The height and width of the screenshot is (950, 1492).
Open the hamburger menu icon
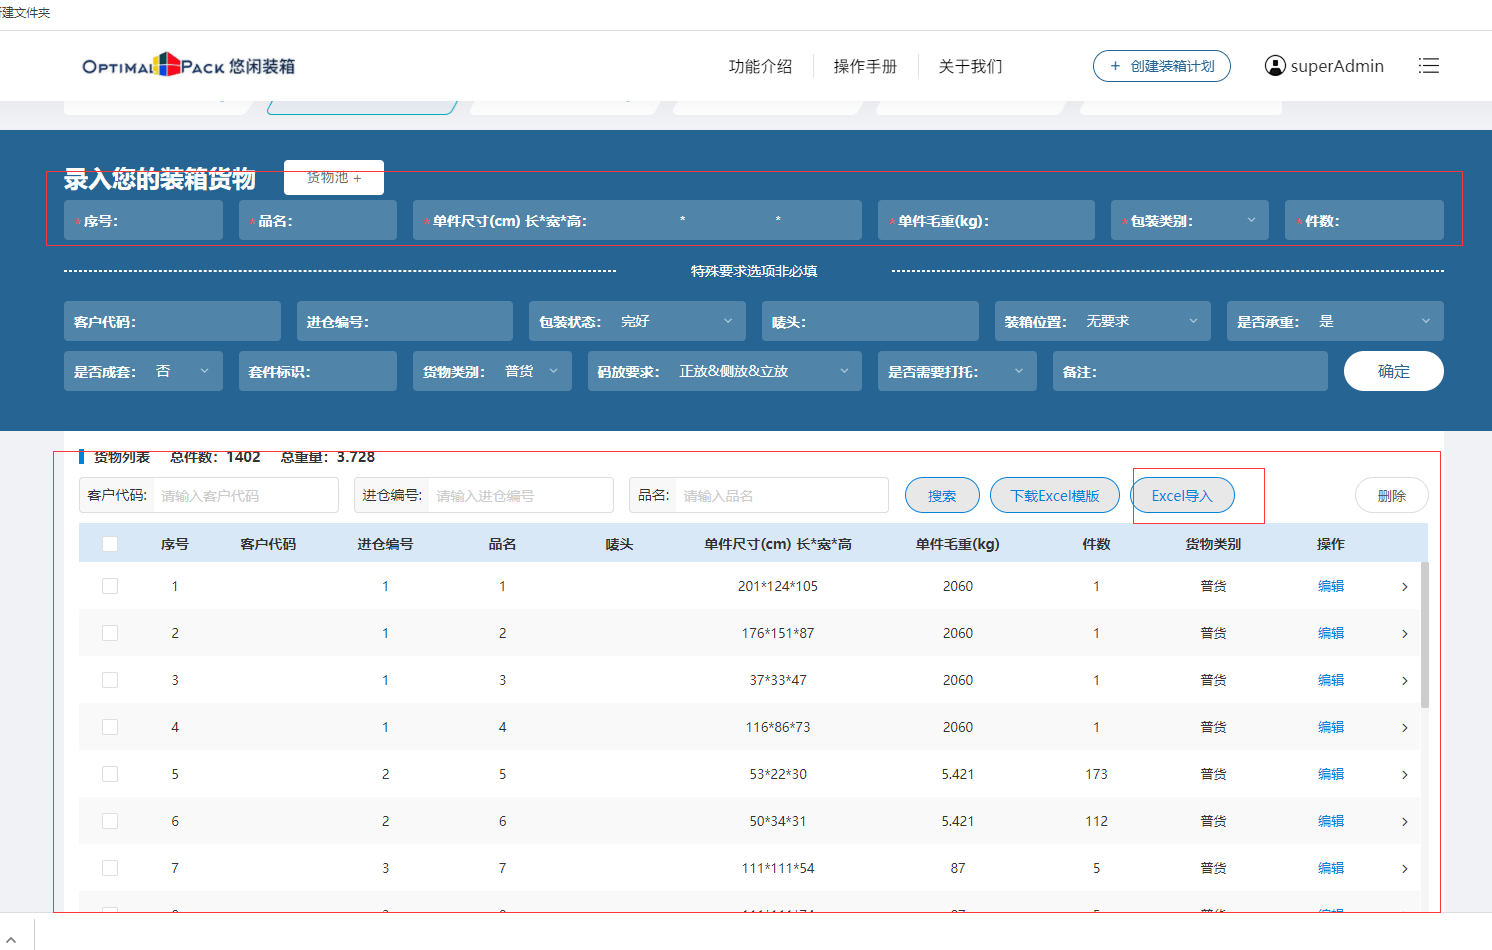tap(1428, 66)
